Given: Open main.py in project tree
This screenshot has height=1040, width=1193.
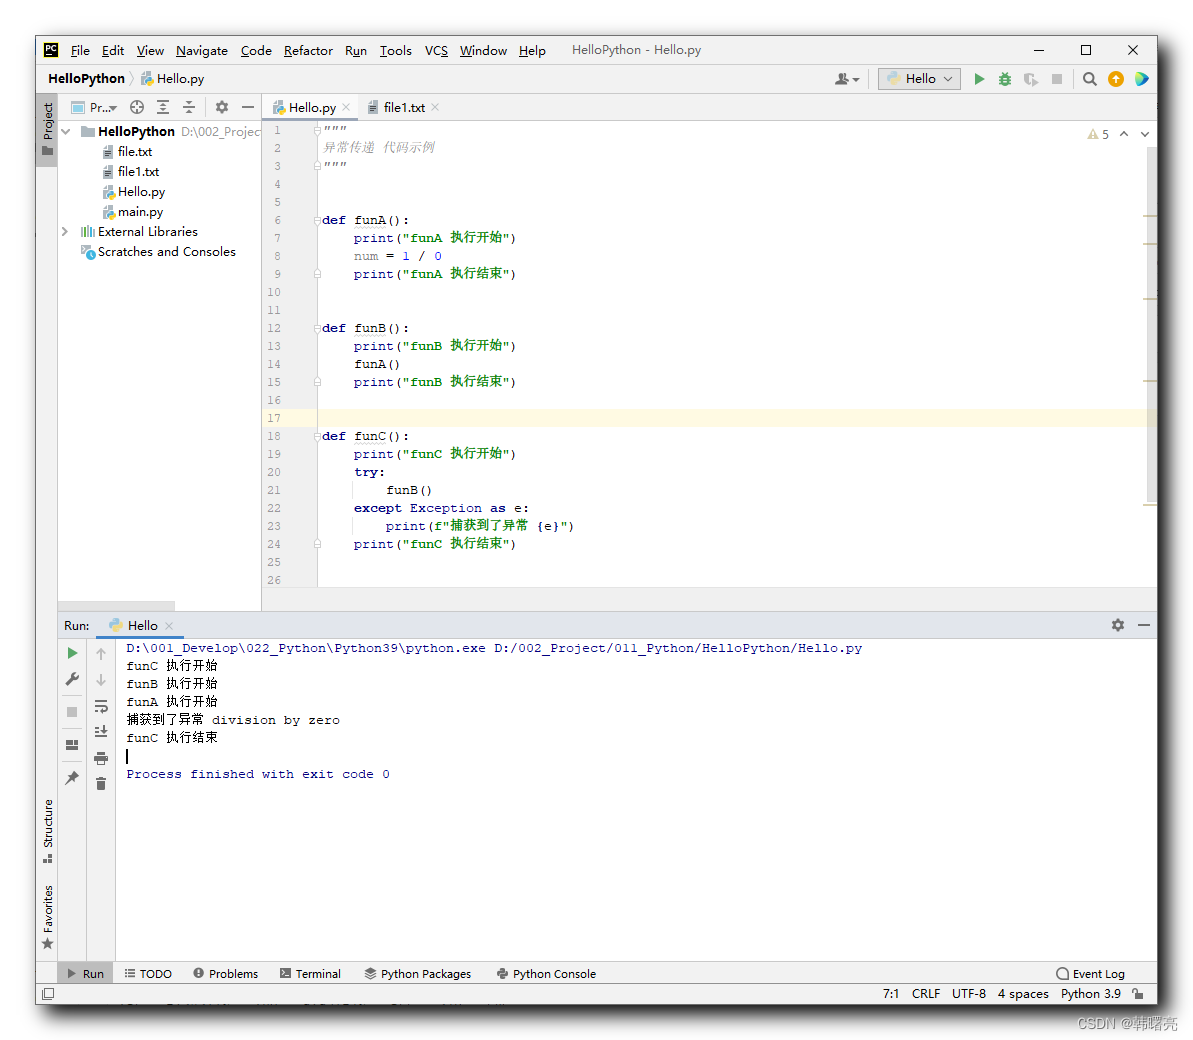Looking at the screenshot, I should [133, 212].
